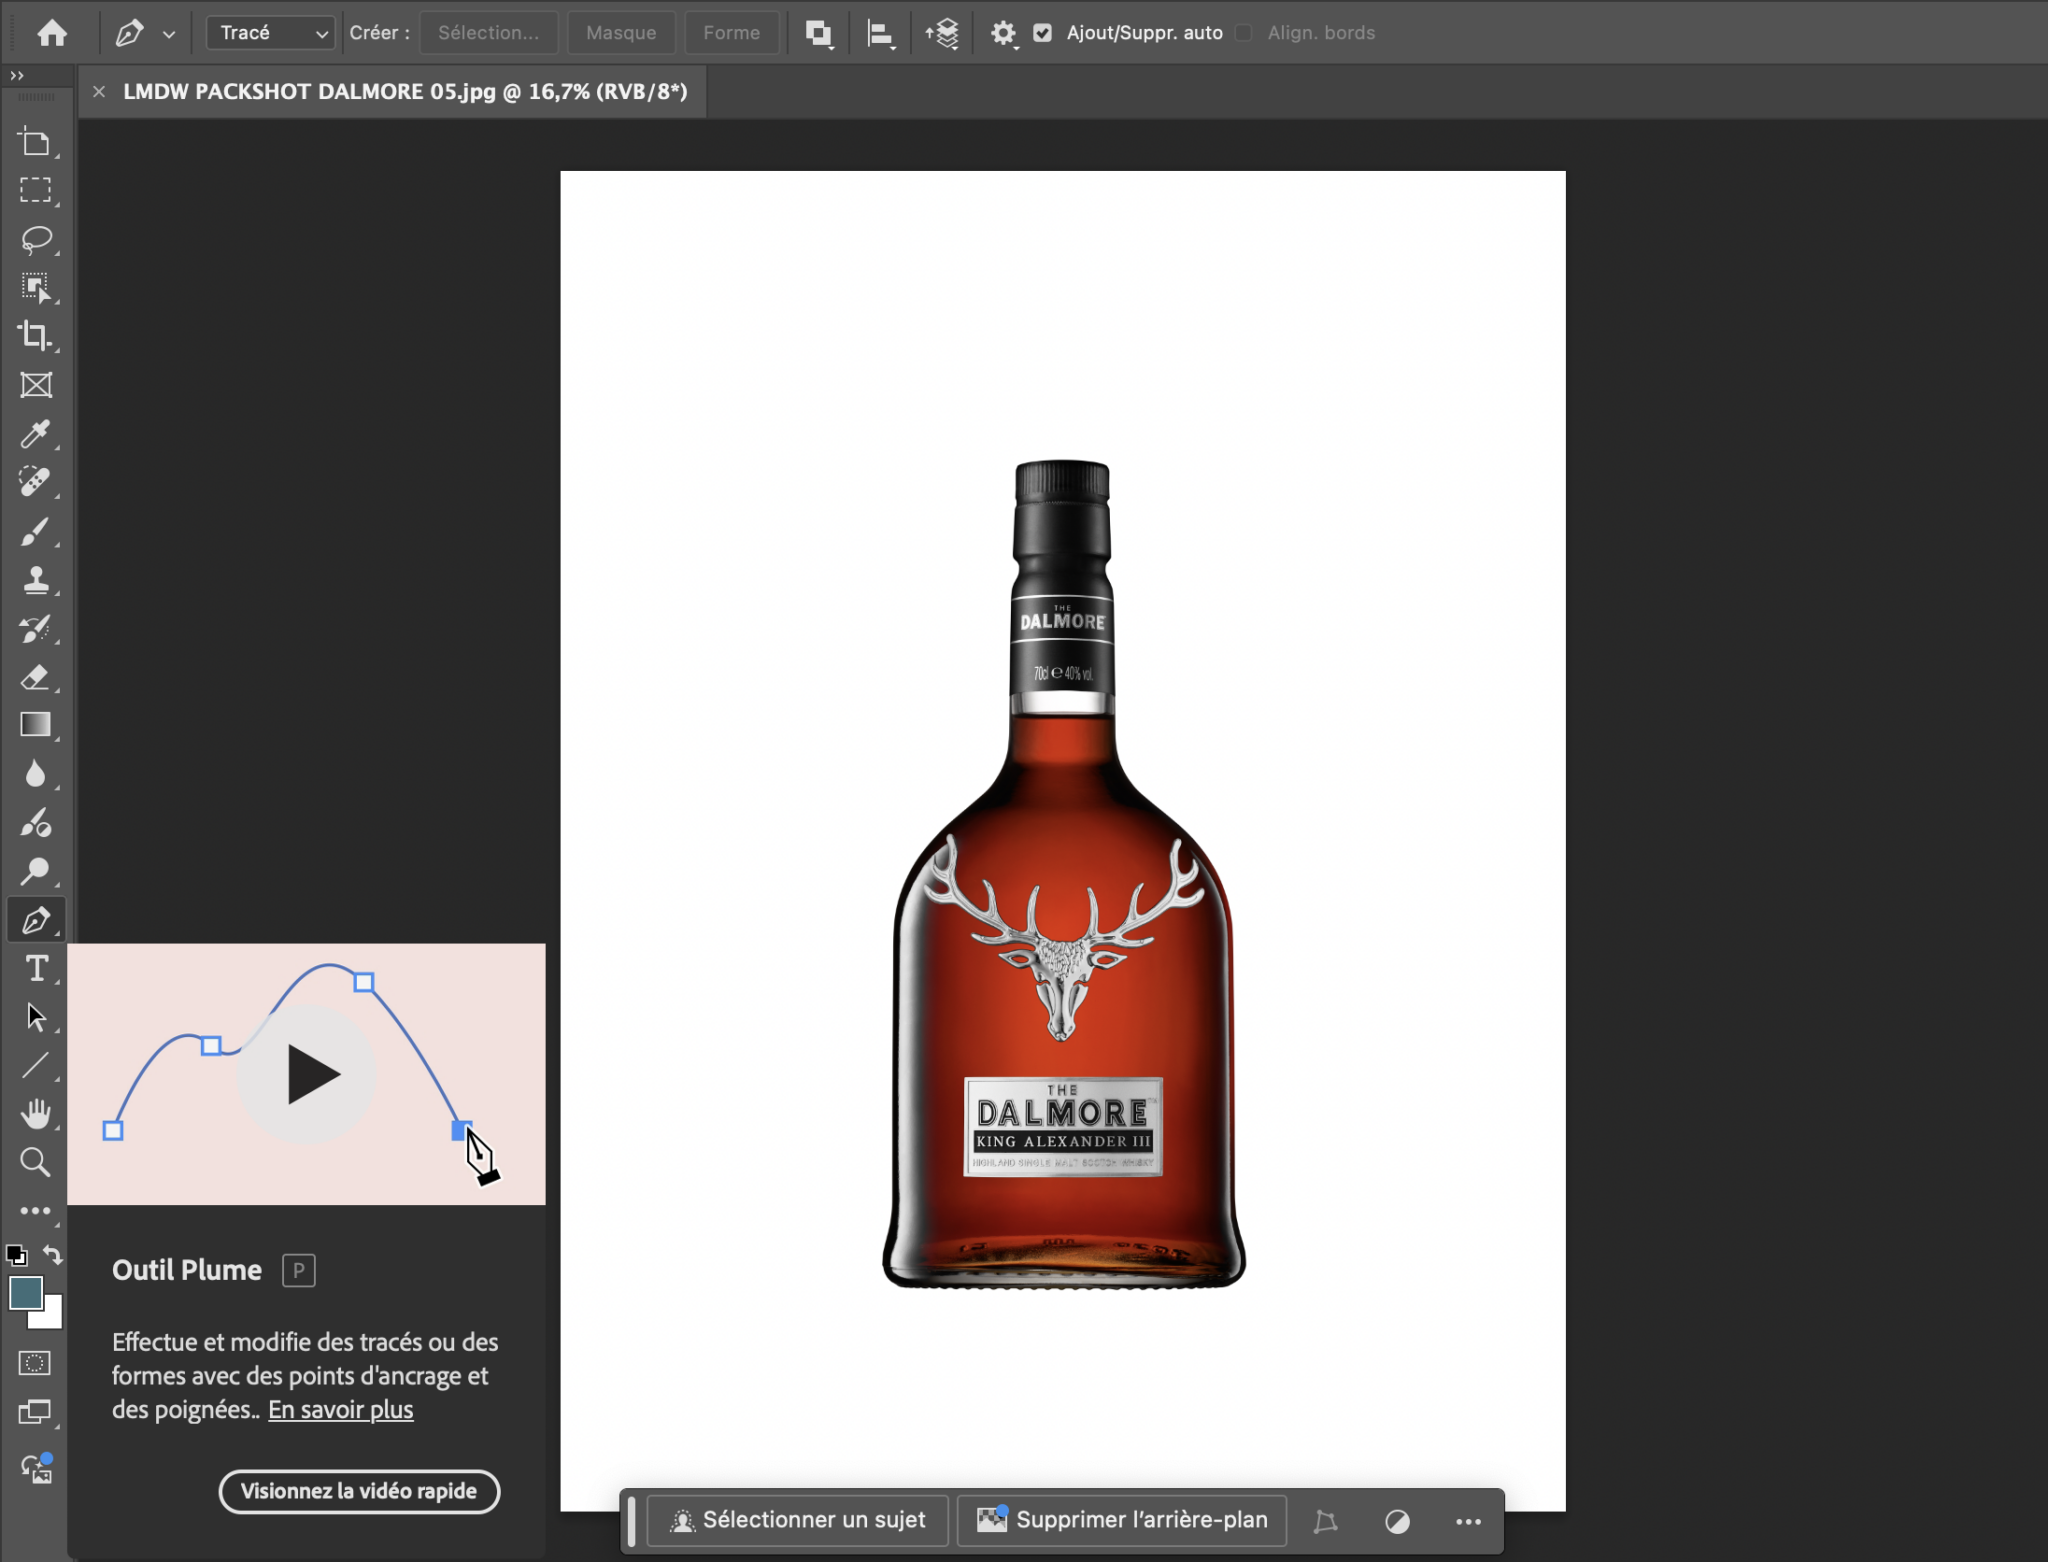The width and height of the screenshot is (2048, 1562).
Task: Open the Edit Toolbar three-dots menu
Action: pyautogui.click(x=36, y=1211)
